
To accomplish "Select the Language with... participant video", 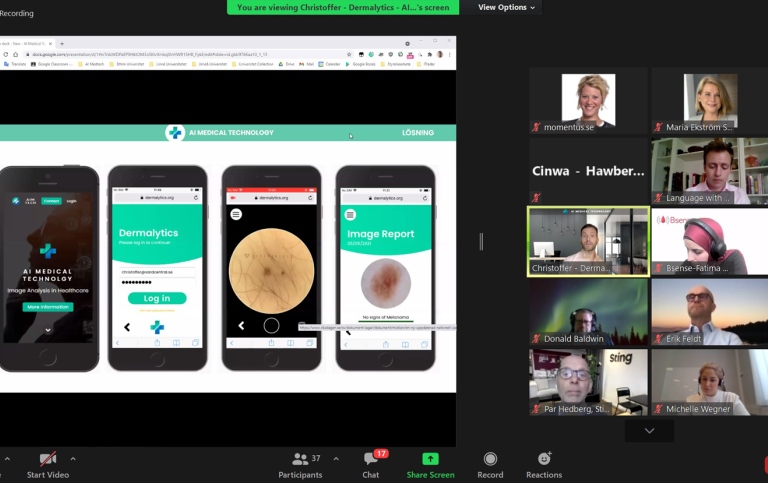I will point(710,171).
